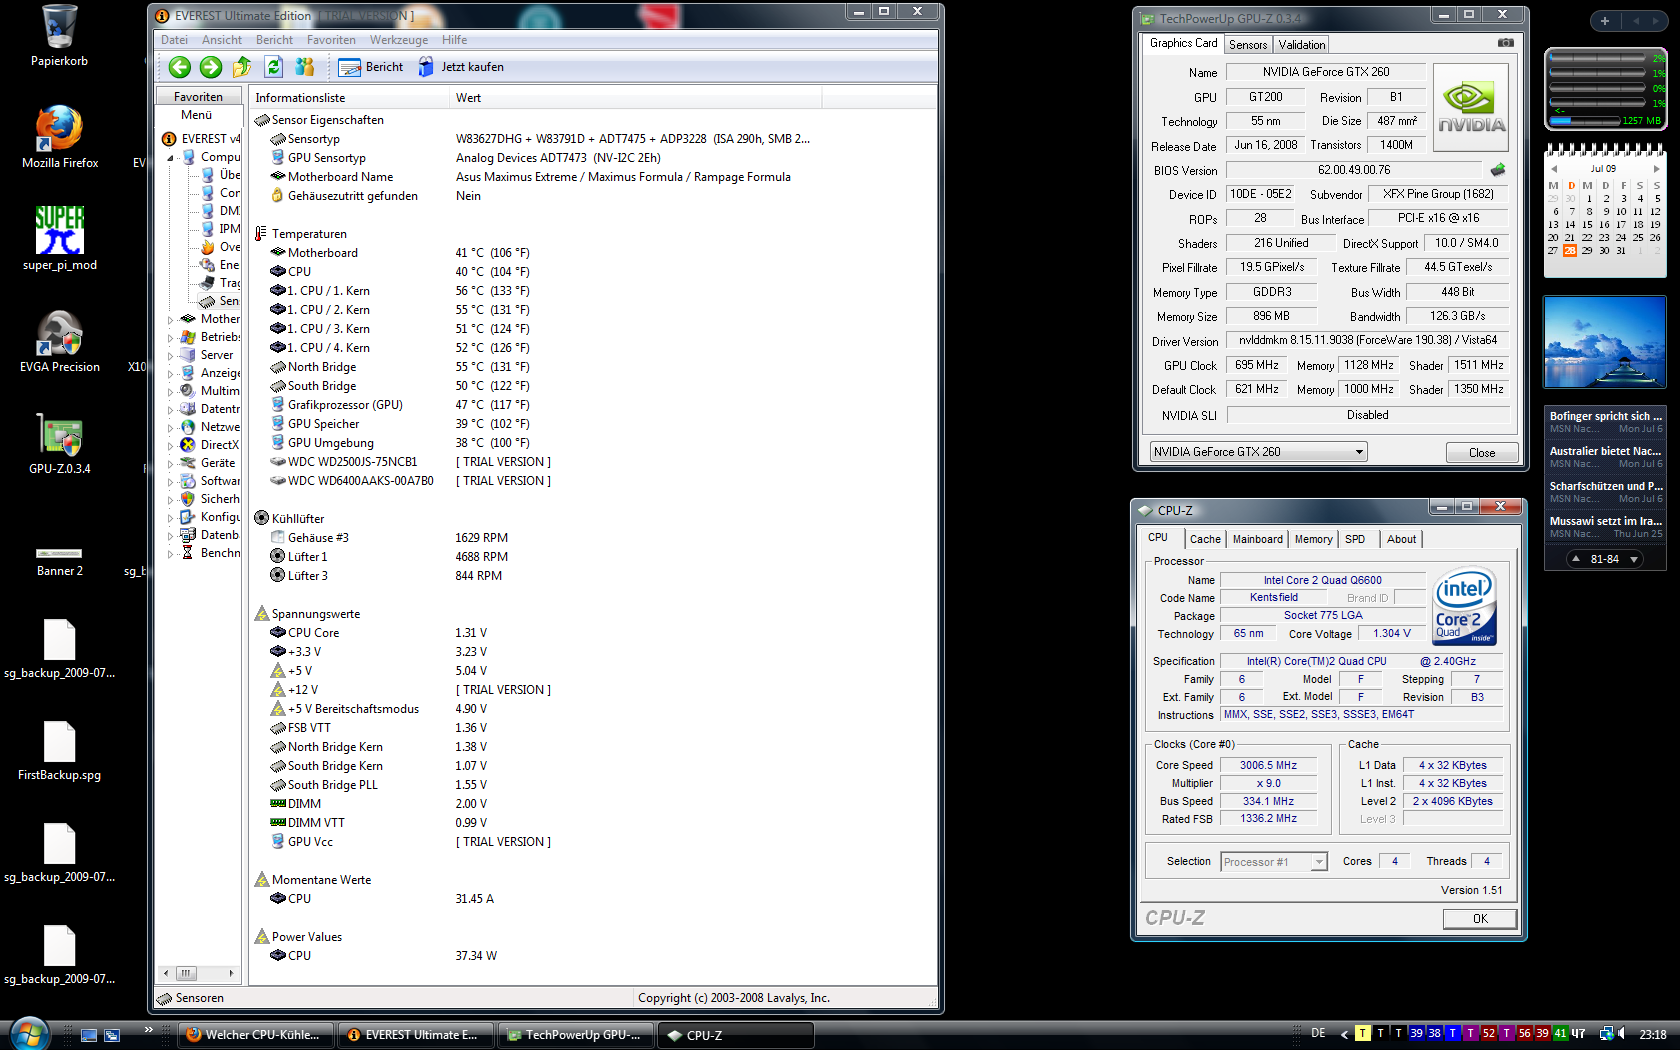Open the 'Bofinger spricht sich' news headline
This screenshot has width=1680, height=1050.
1605,417
